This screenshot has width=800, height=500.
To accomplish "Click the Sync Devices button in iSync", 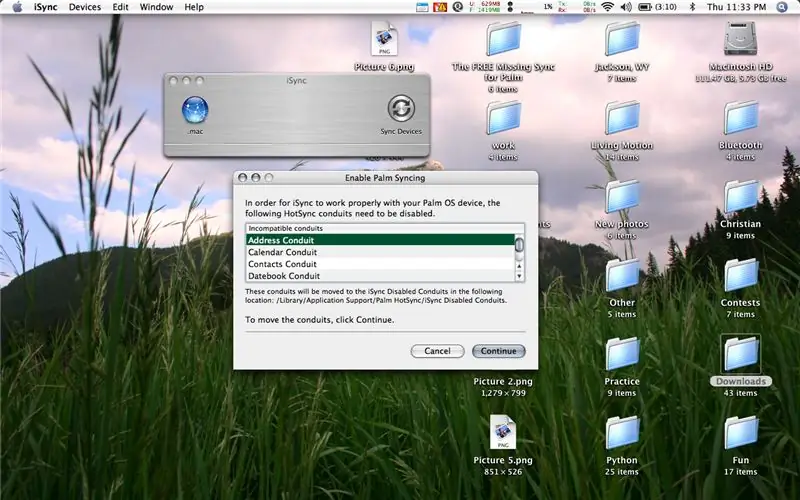I will (x=401, y=108).
